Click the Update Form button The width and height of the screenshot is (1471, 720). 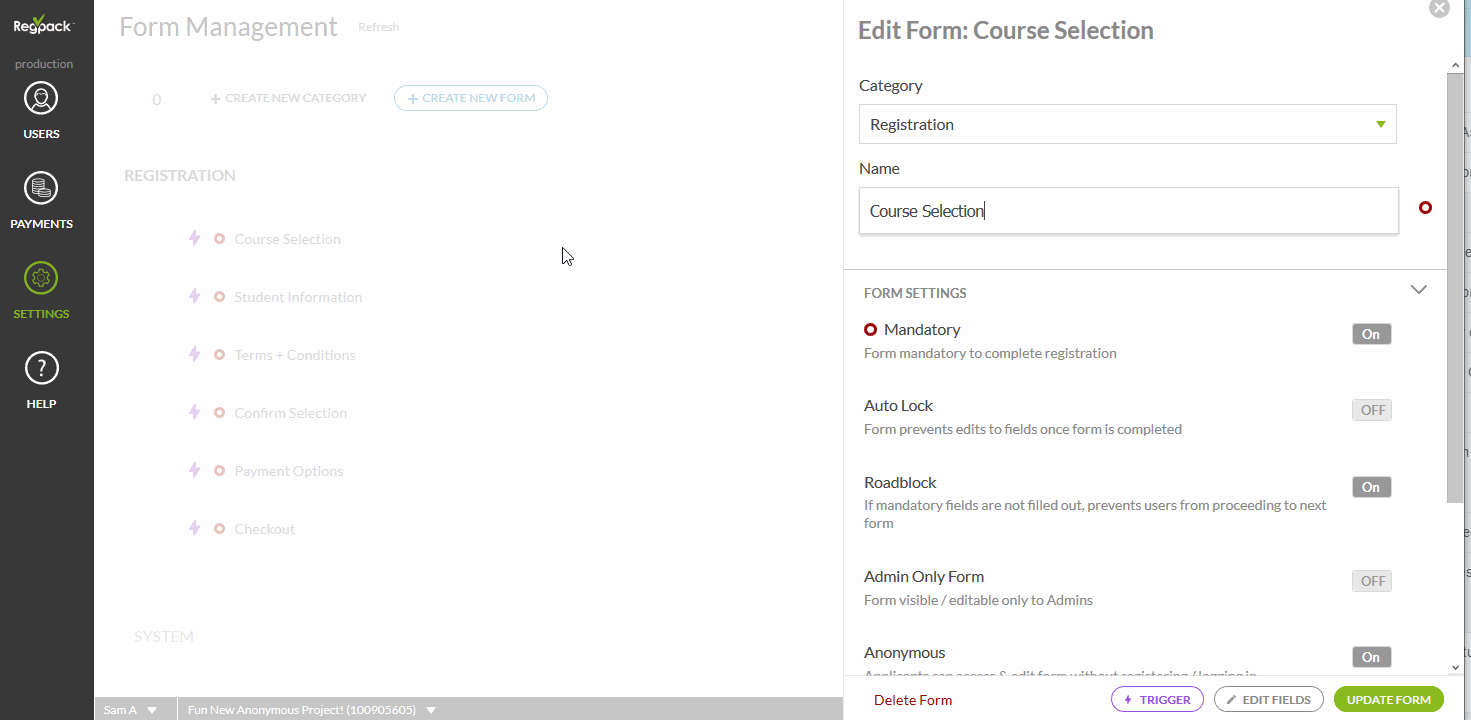pyautogui.click(x=1388, y=700)
